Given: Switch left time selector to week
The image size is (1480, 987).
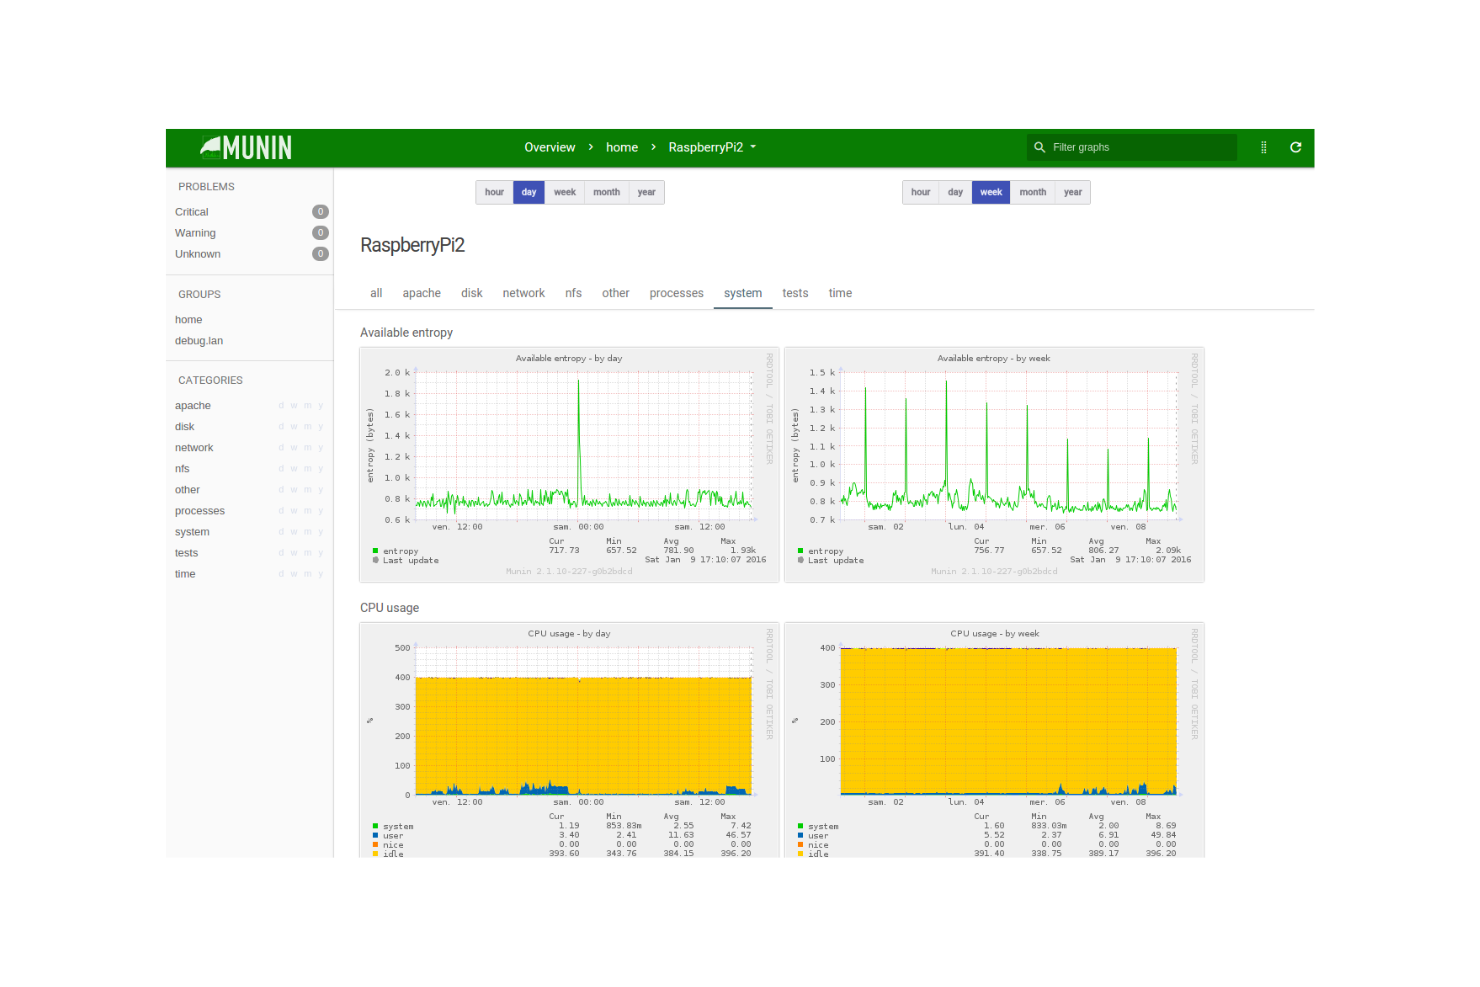Looking at the screenshot, I should (564, 192).
